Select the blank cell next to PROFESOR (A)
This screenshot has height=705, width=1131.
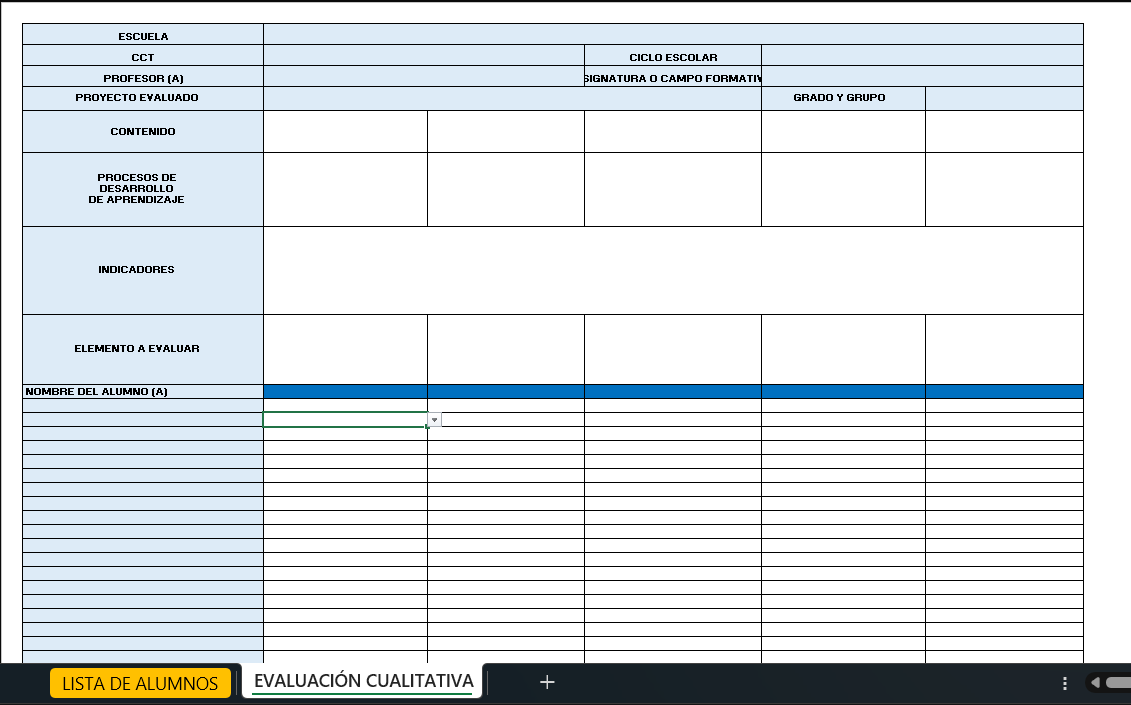click(x=423, y=77)
